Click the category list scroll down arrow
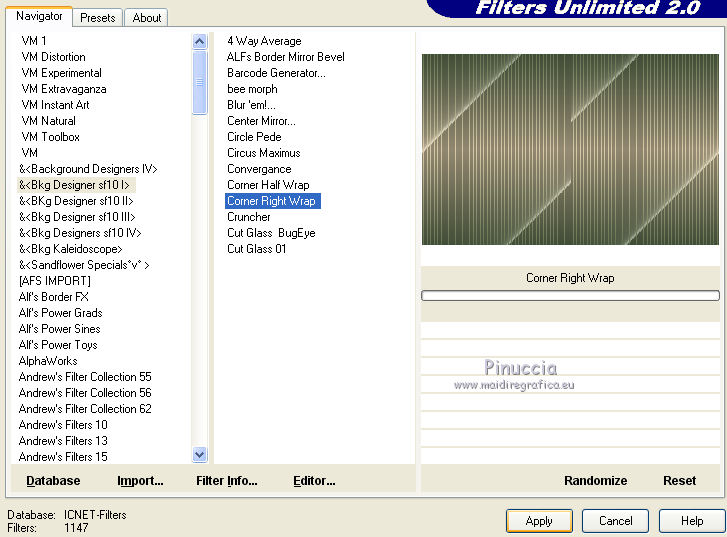This screenshot has height=537, width=727. pos(199,454)
